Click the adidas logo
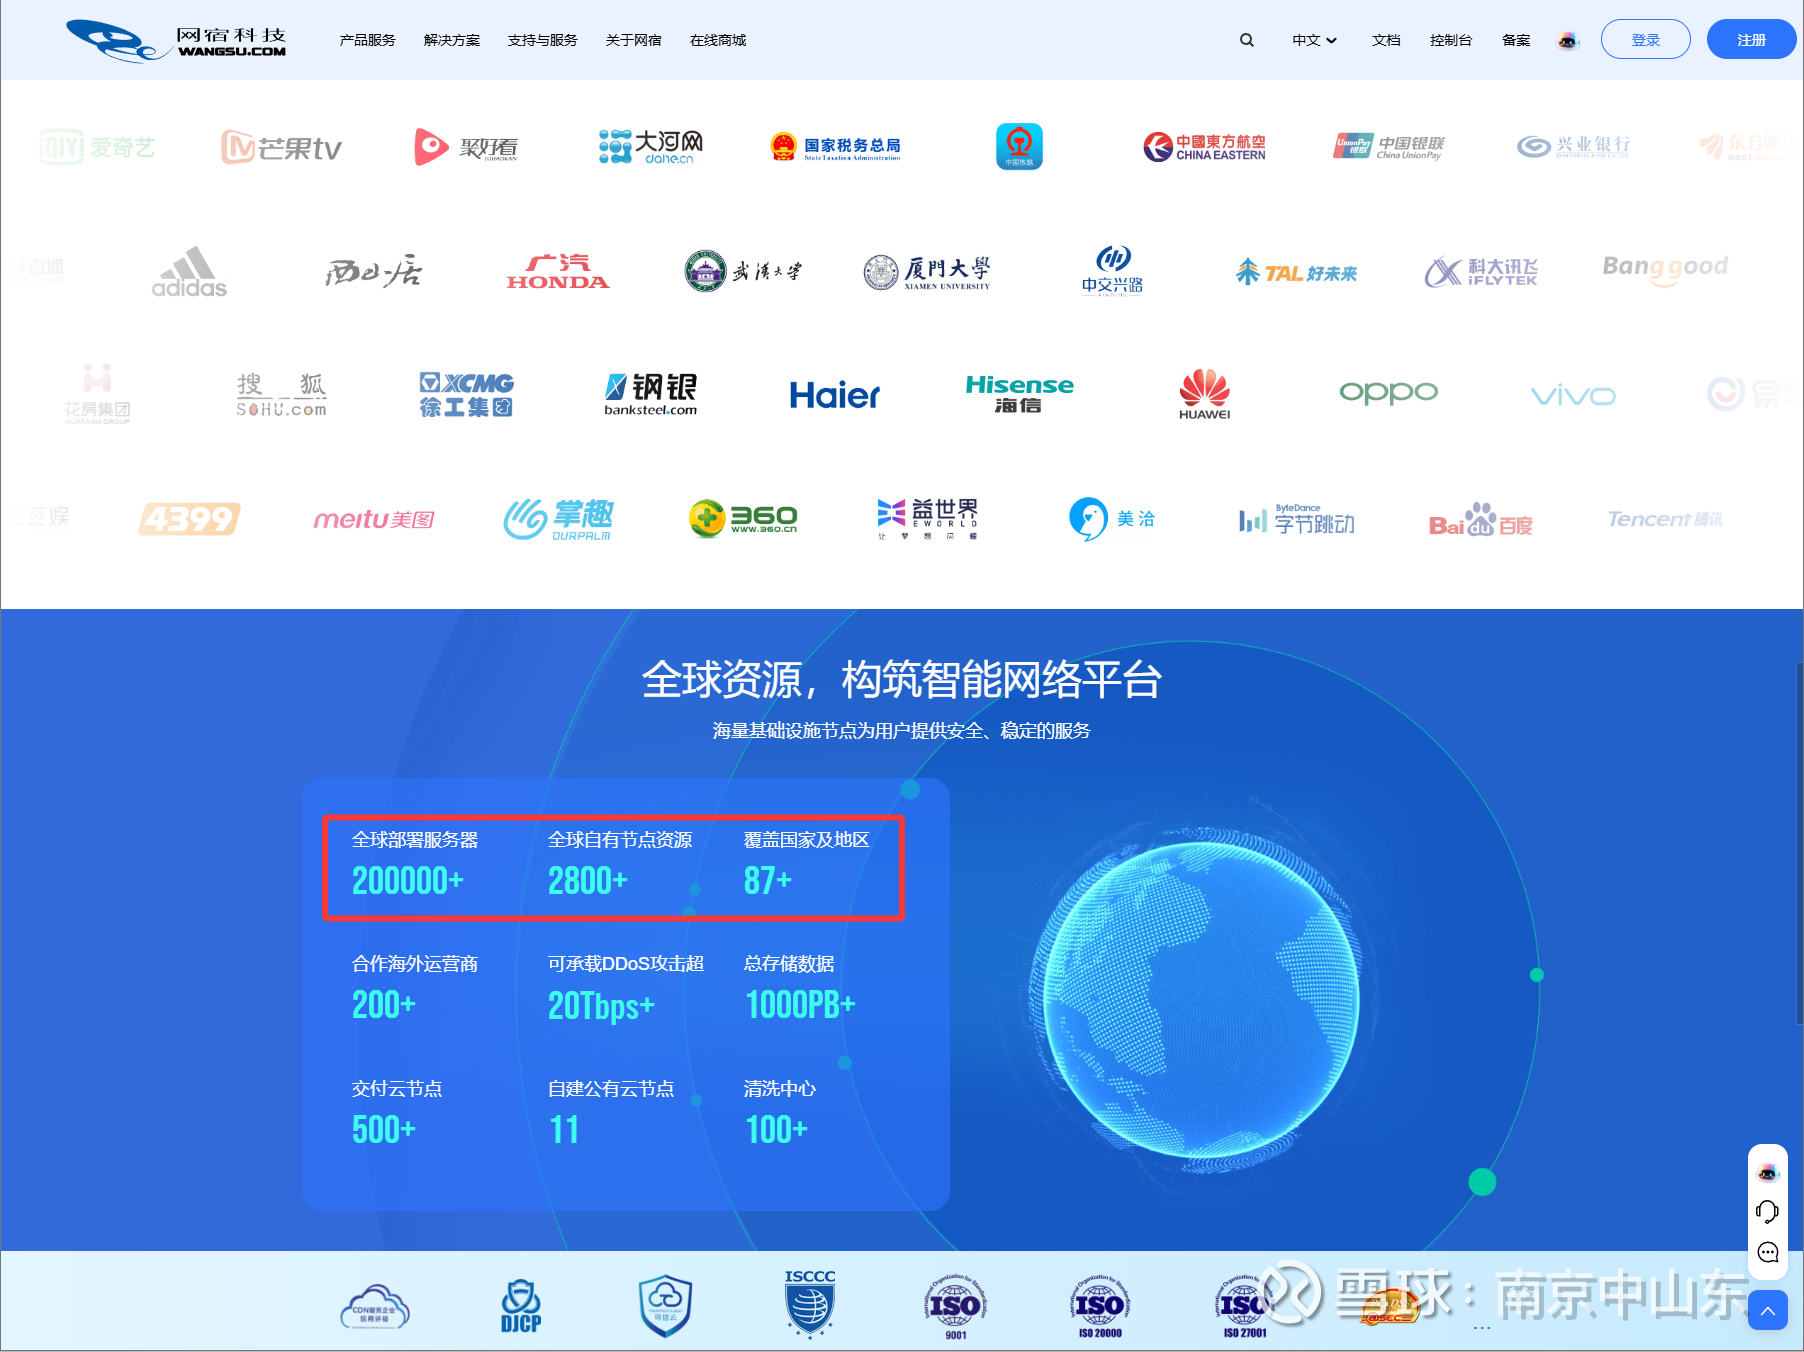This screenshot has height=1352, width=1804. pyautogui.click(x=189, y=271)
